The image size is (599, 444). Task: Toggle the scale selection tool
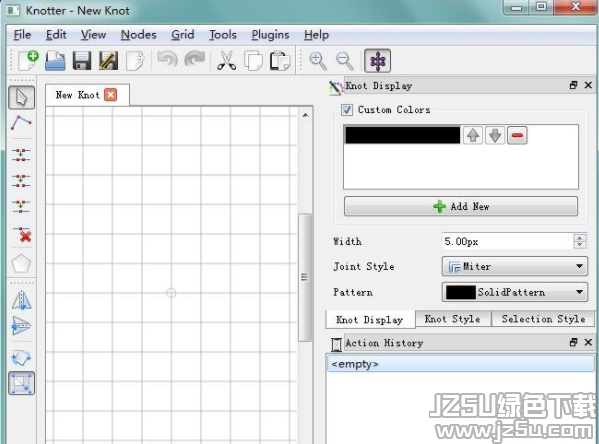(21, 383)
